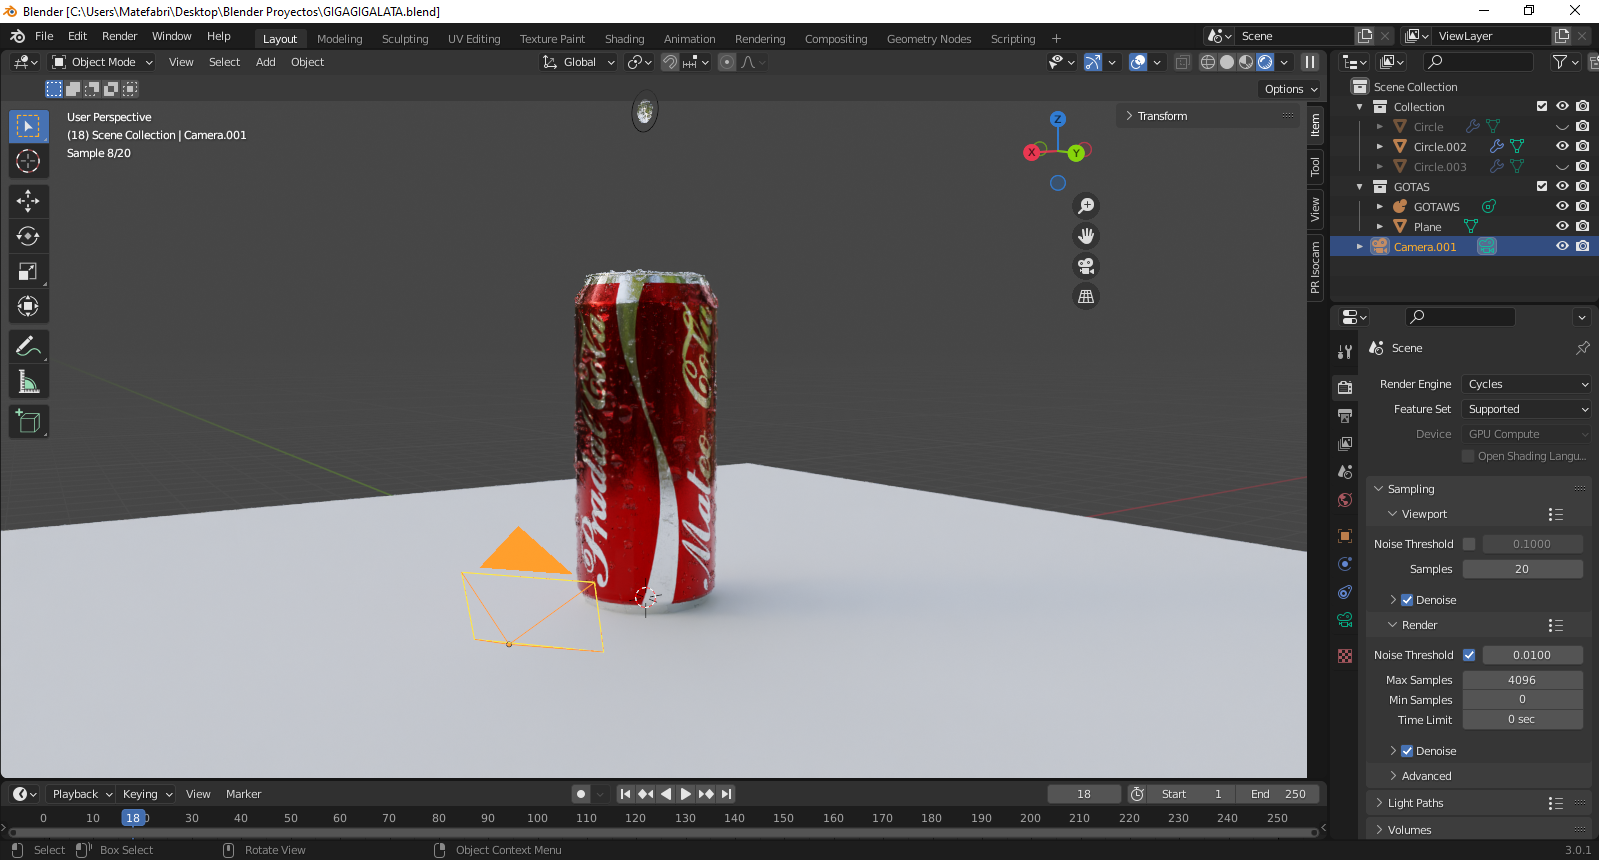Viewport: 1599px width, 860px height.
Task: Open the Tool properties tab icon
Action: (1345, 352)
